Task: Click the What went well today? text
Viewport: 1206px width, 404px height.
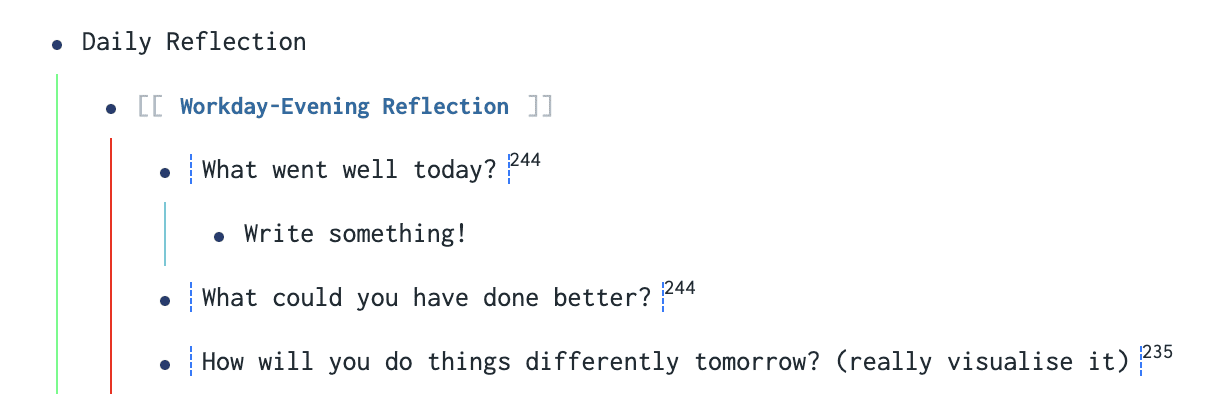Action: coord(349,170)
